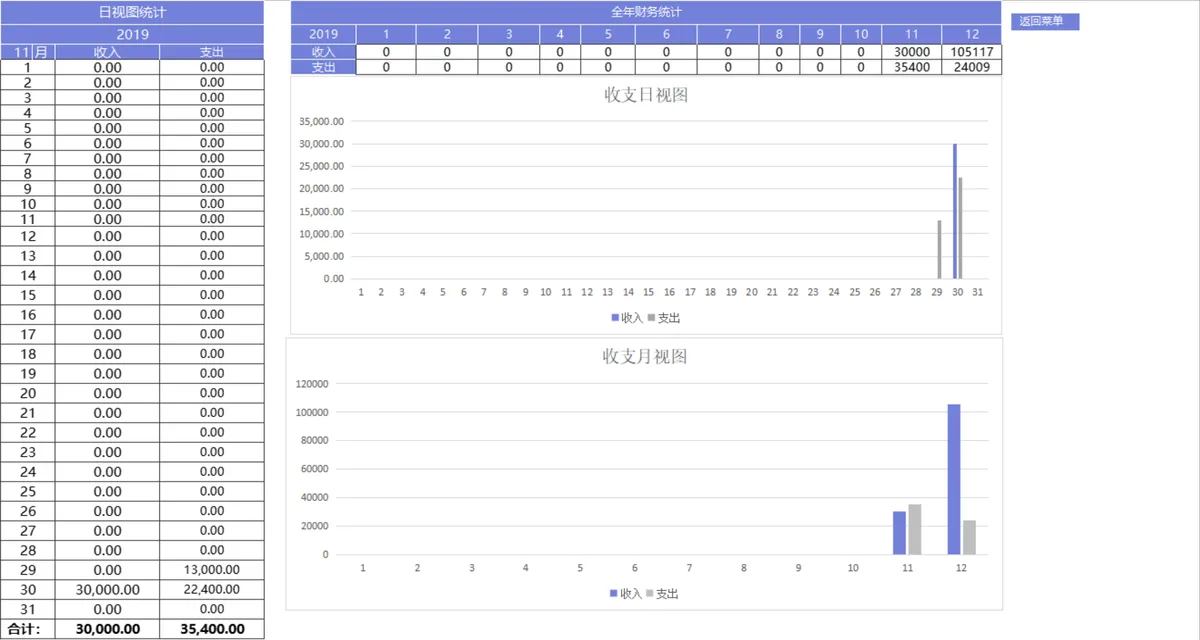1200x640 pixels.
Task: Click month 6 header in annual table
Action: 666,35
